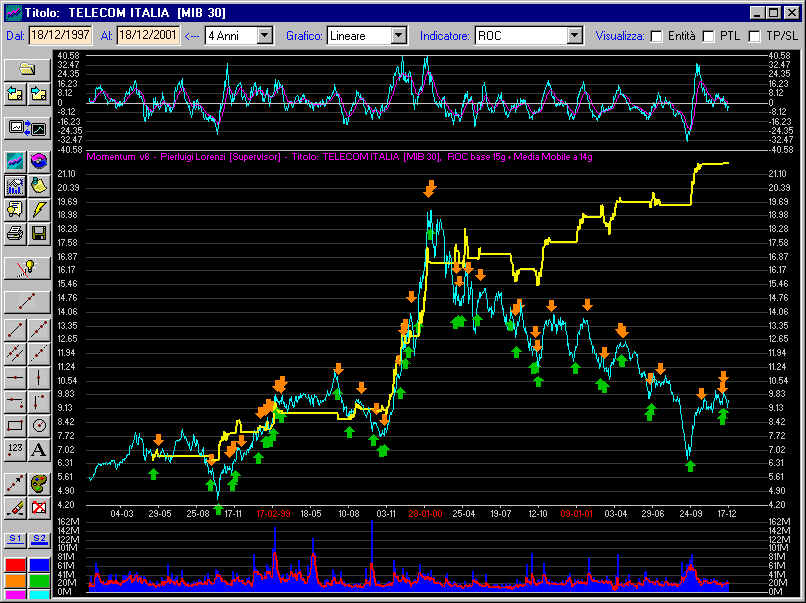Select the parallel lines channel tool
This screenshot has width=806, height=603.
click(x=15, y=354)
